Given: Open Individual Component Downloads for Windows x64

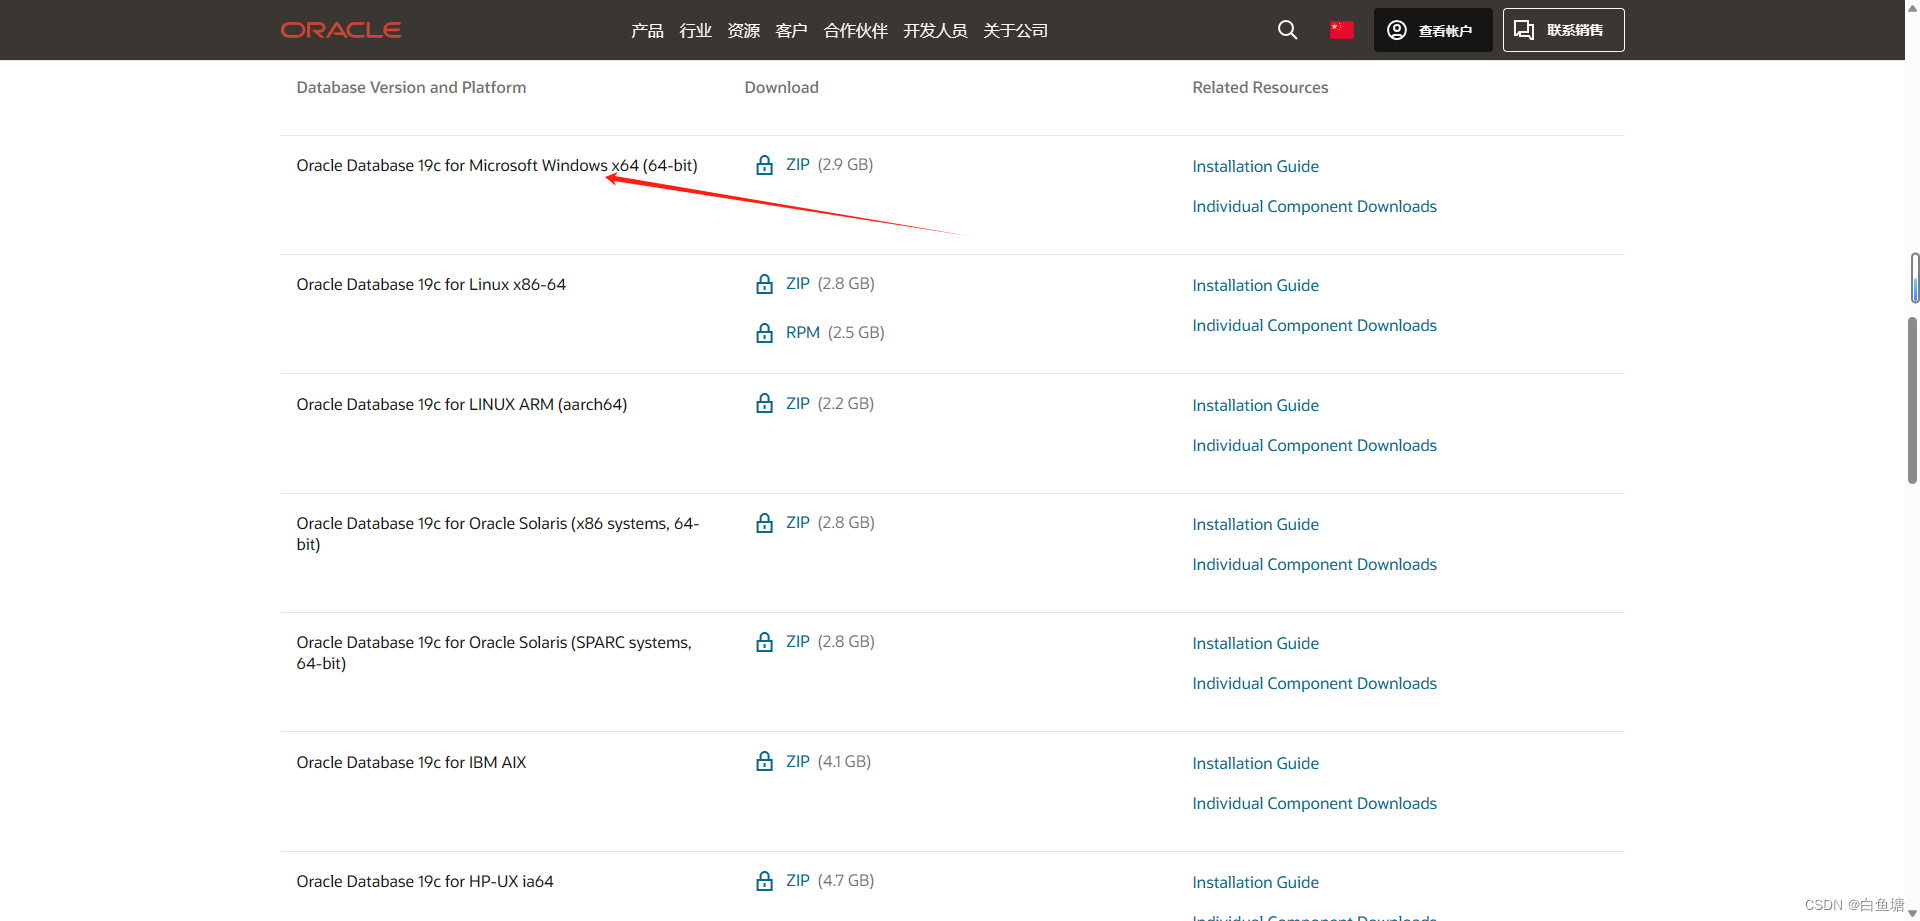Looking at the screenshot, I should click(x=1314, y=206).
